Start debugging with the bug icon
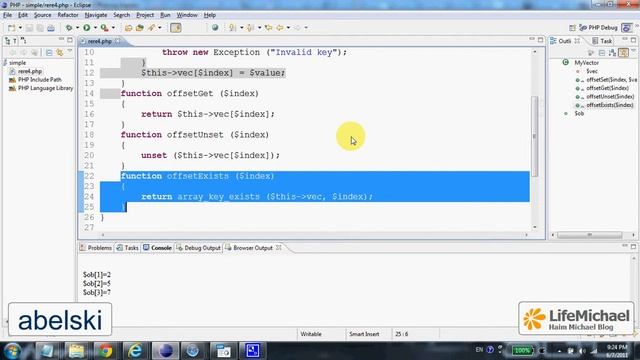The width and height of the screenshot is (640, 360). [69, 28]
